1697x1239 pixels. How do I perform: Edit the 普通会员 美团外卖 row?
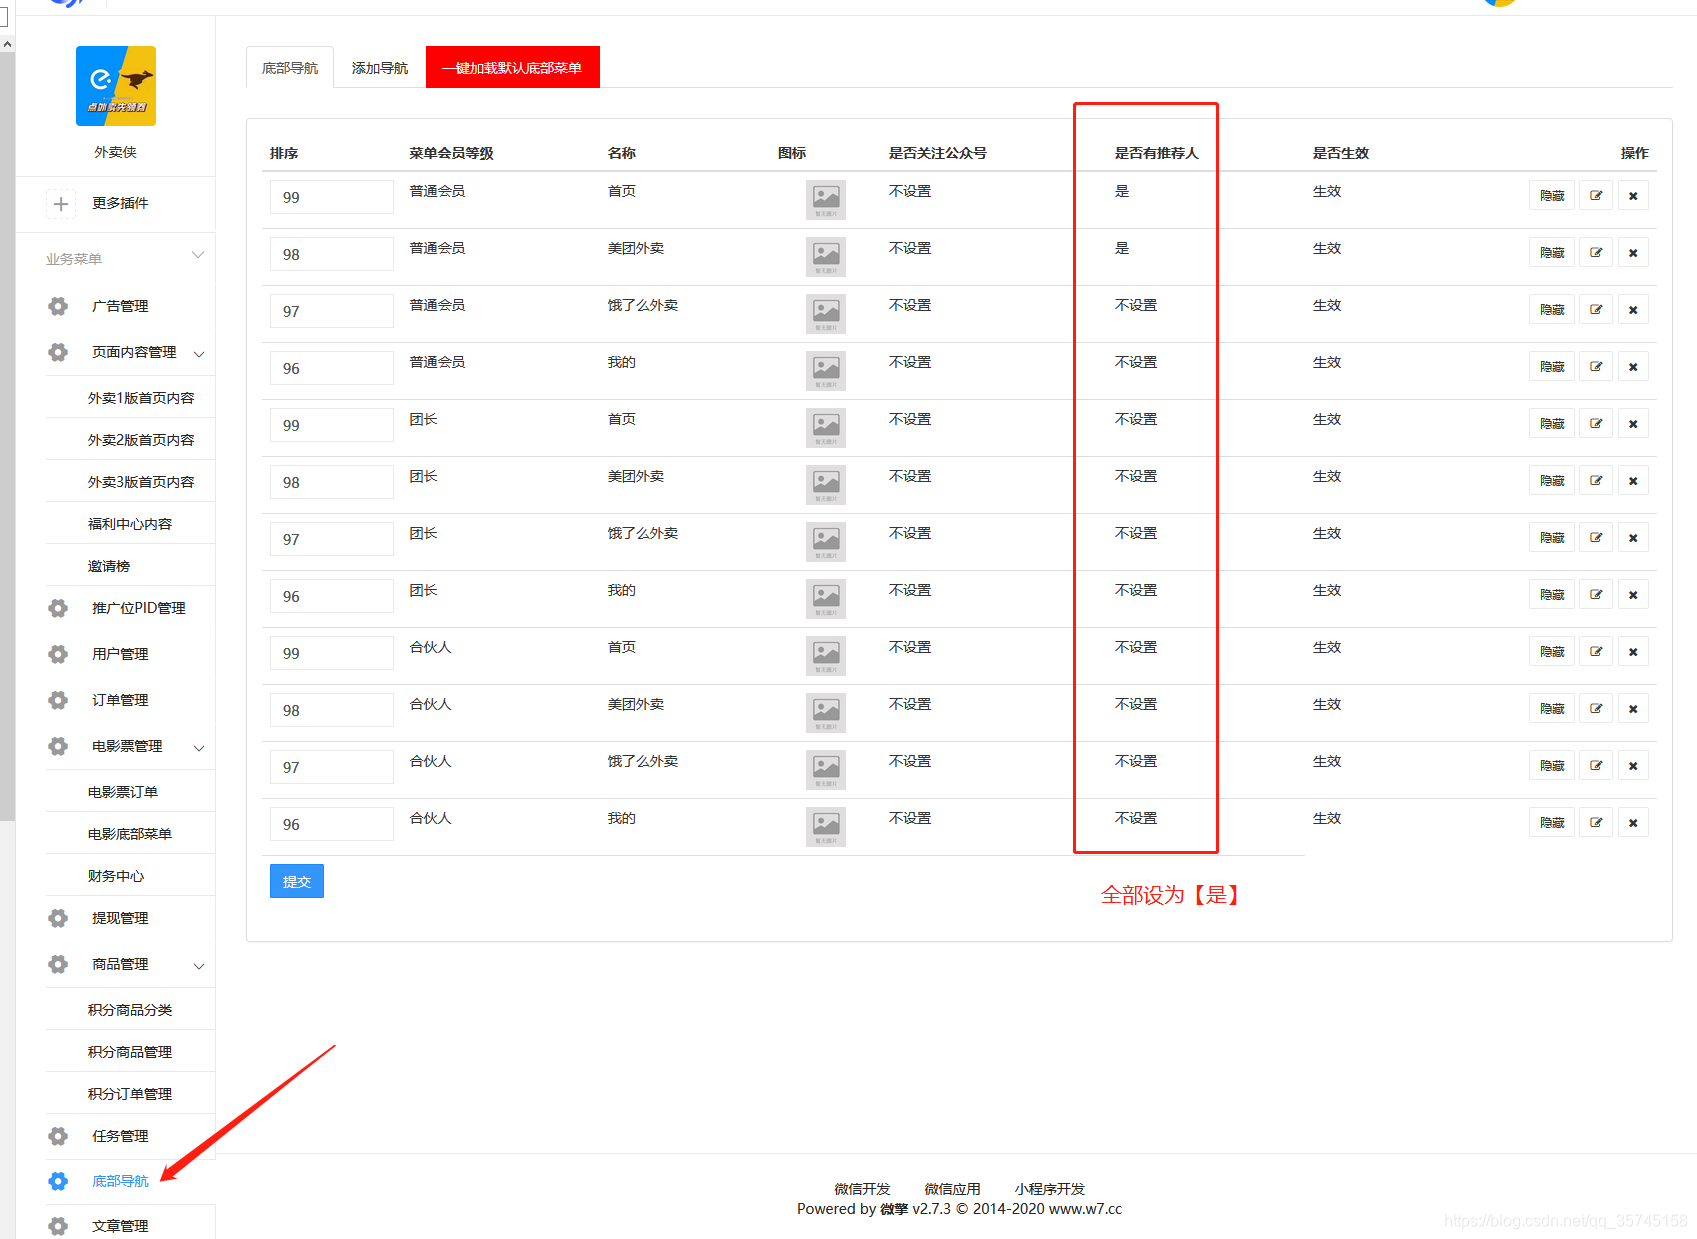1596,252
